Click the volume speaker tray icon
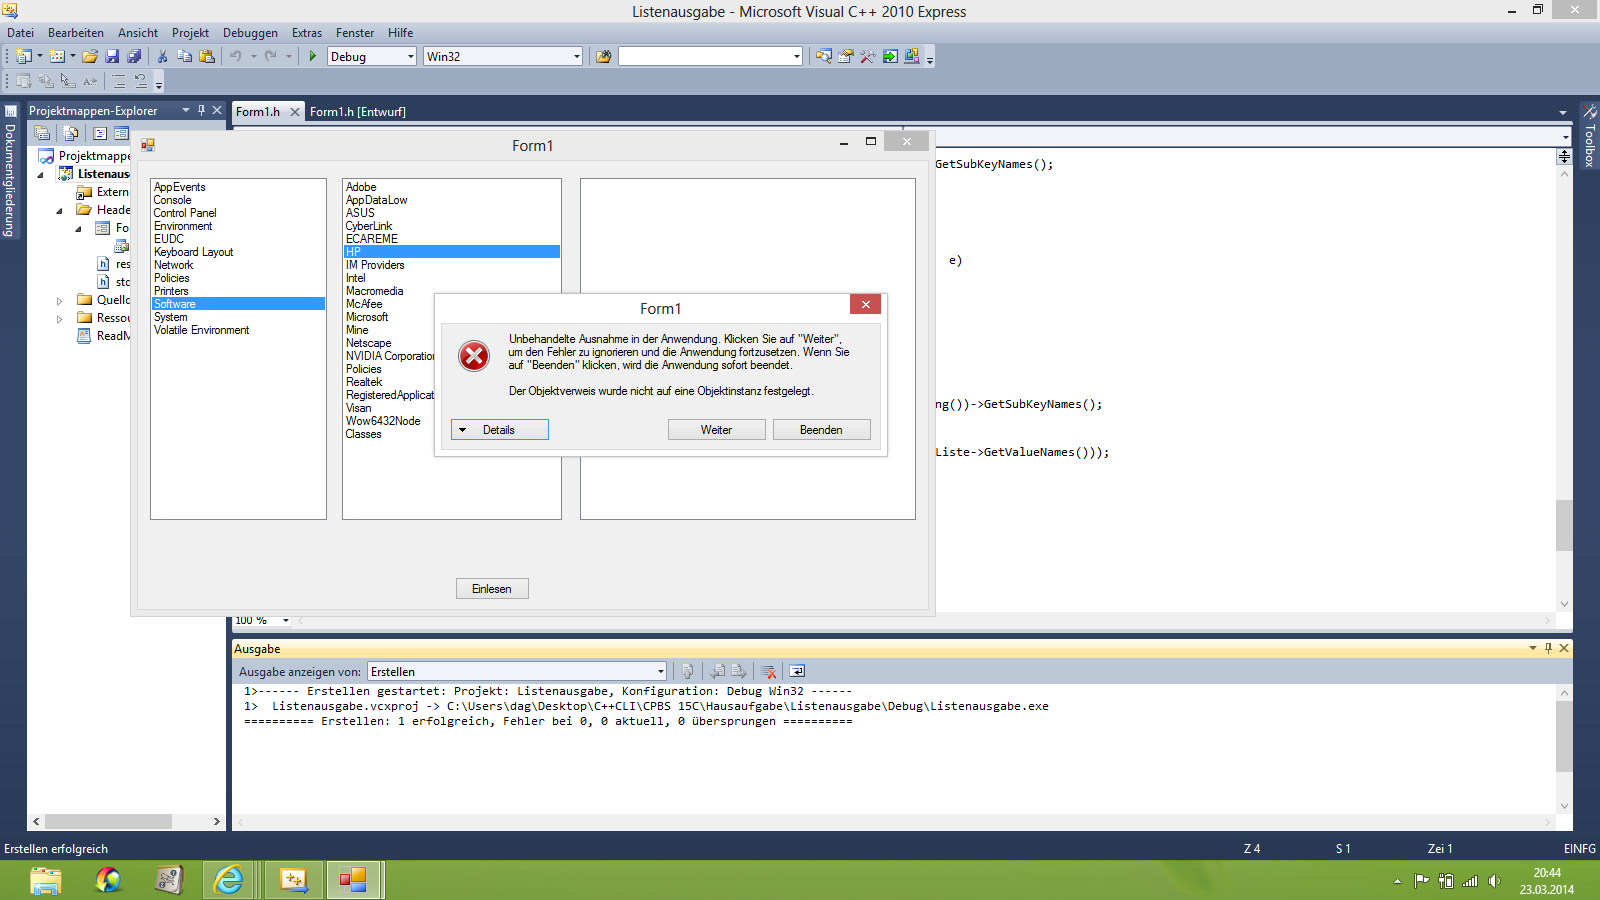 pos(1494,881)
